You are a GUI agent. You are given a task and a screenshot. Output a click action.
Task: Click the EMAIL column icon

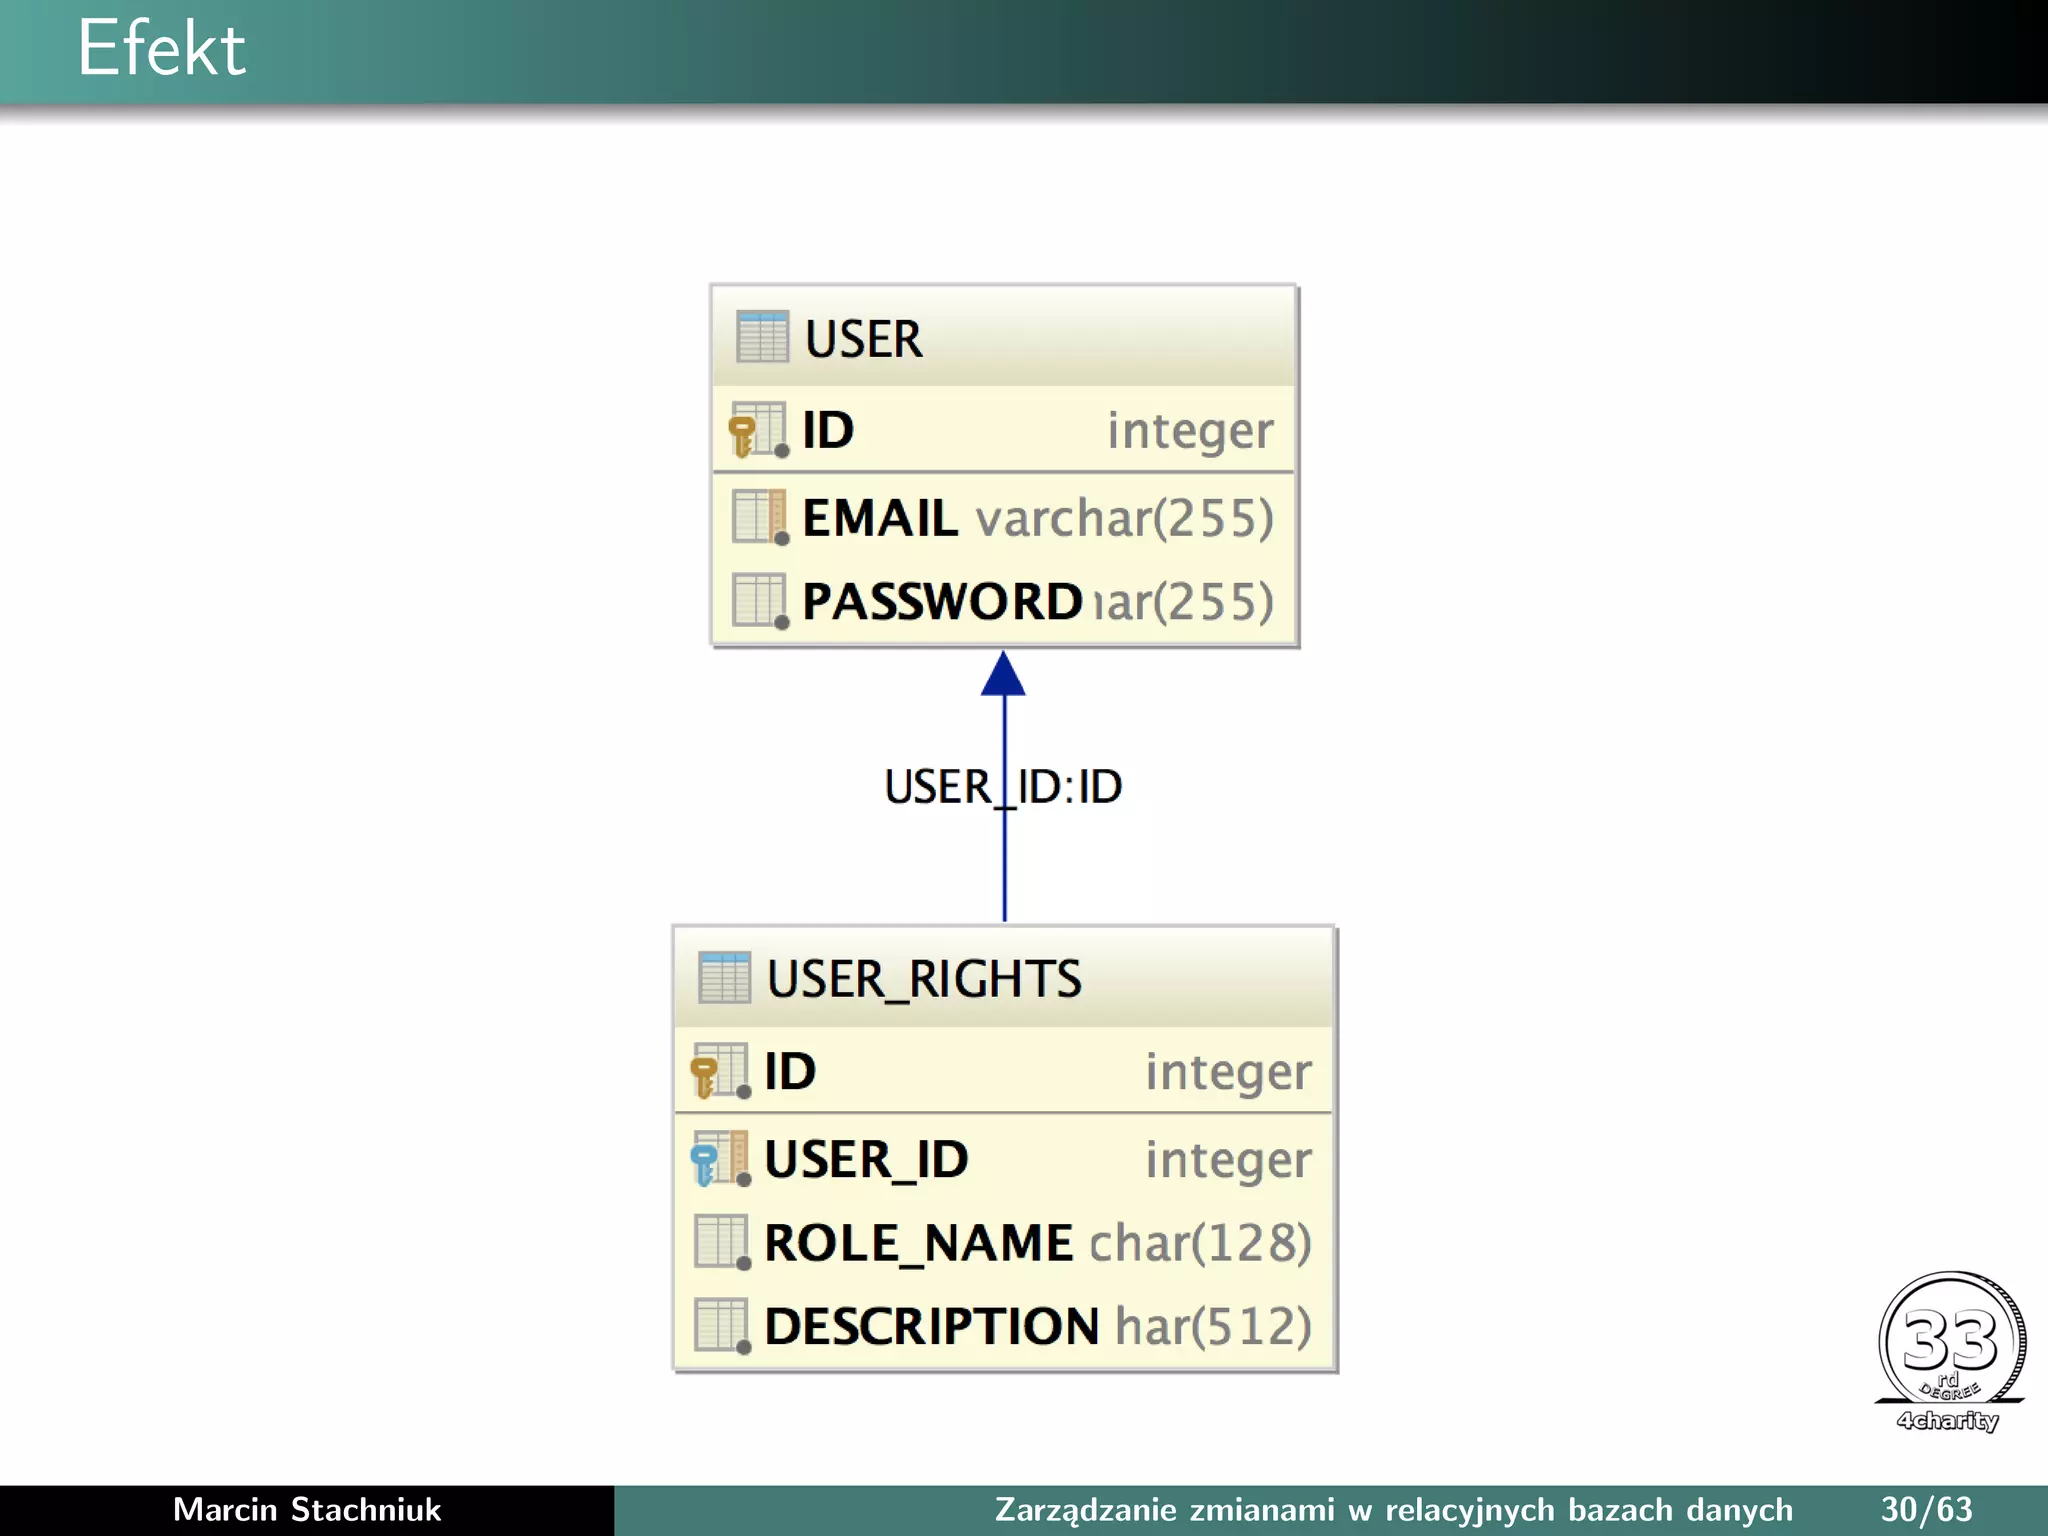[x=759, y=517]
